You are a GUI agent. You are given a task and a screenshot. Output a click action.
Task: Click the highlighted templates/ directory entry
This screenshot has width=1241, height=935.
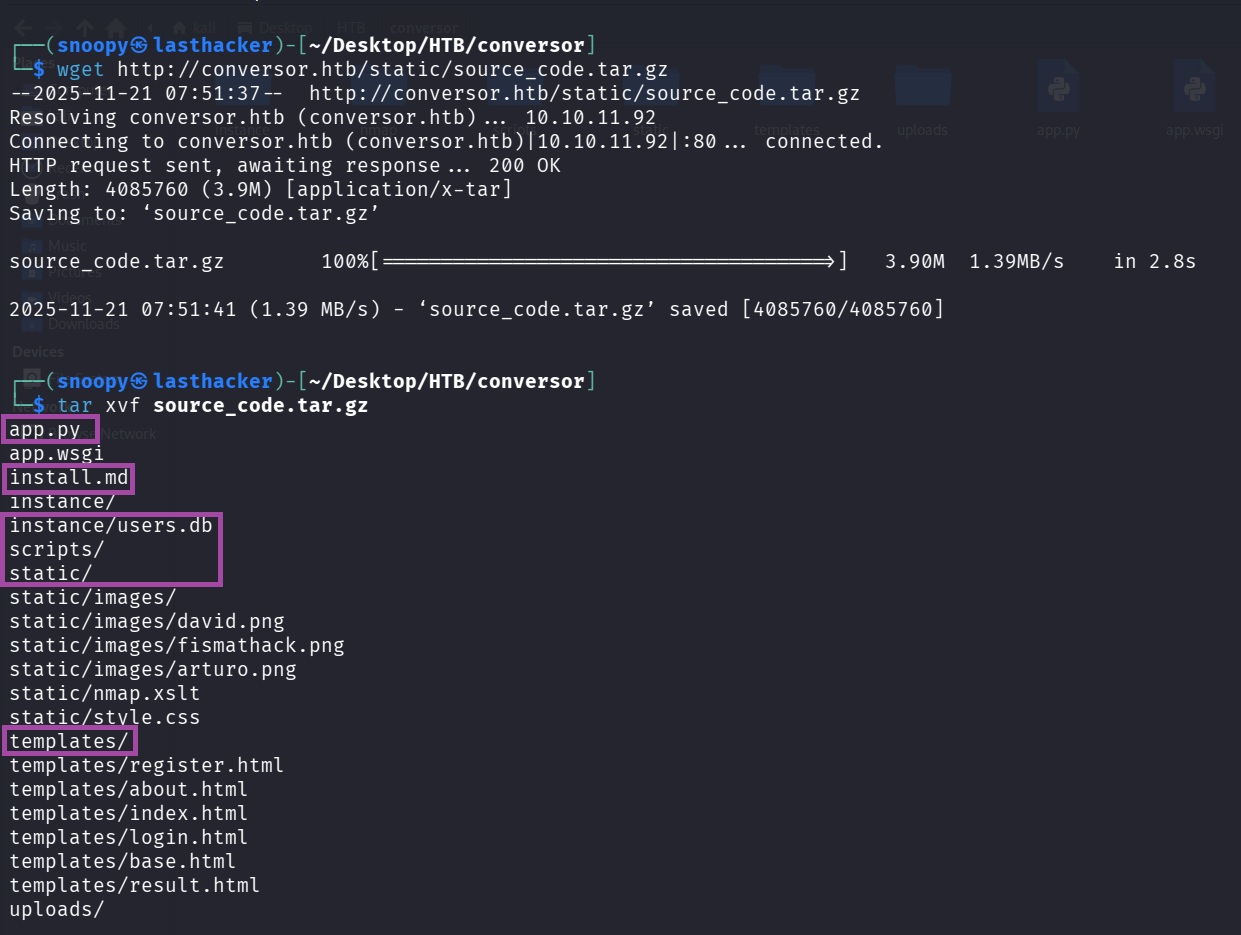[x=69, y=741]
